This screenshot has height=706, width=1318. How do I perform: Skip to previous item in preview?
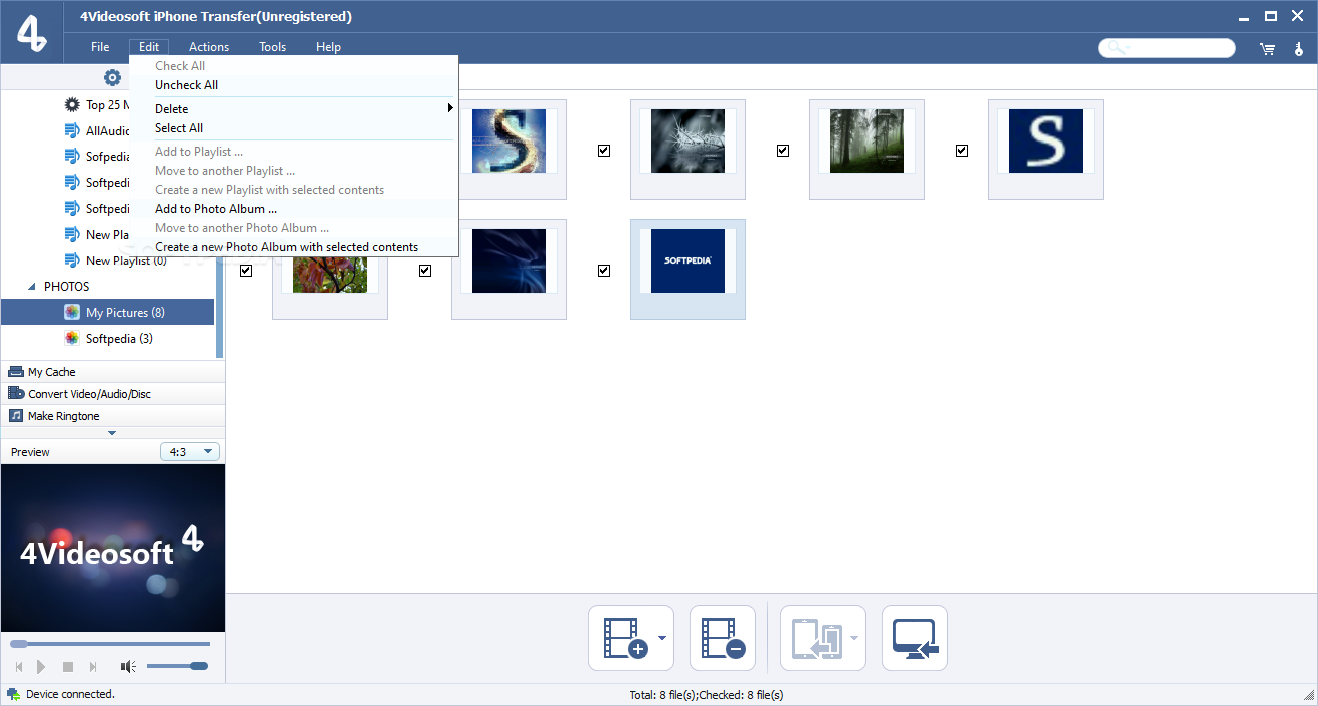pyautogui.click(x=18, y=667)
